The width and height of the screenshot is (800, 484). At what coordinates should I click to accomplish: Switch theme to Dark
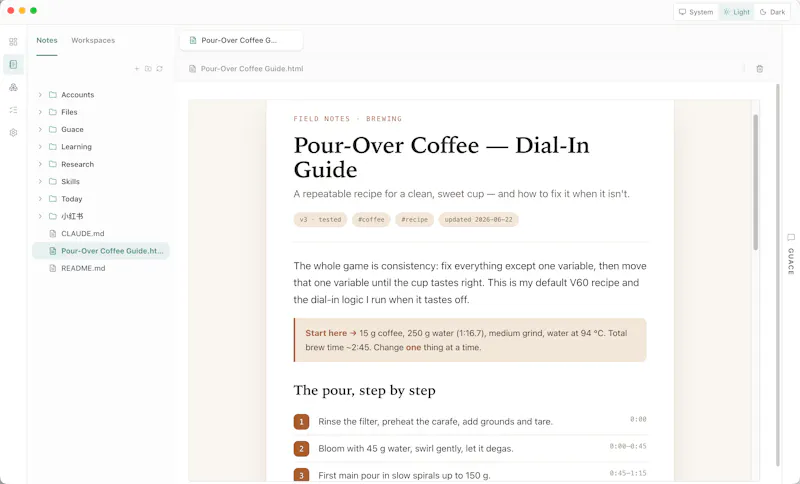pos(772,12)
